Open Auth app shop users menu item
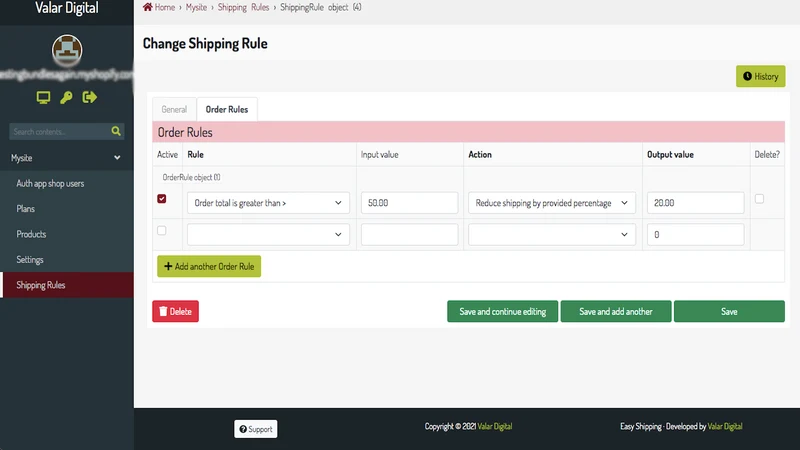The width and height of the screenshot is (800, 450). tap(67, 183)
